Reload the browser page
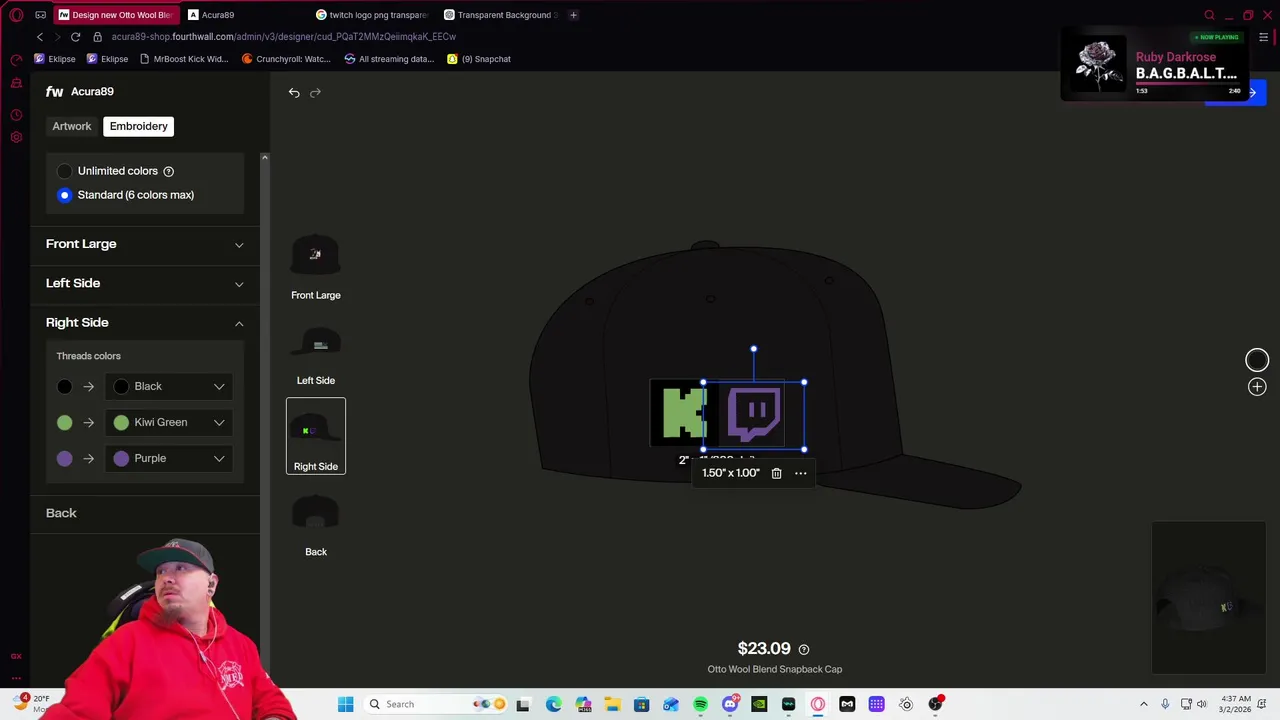 pos(75,37)
